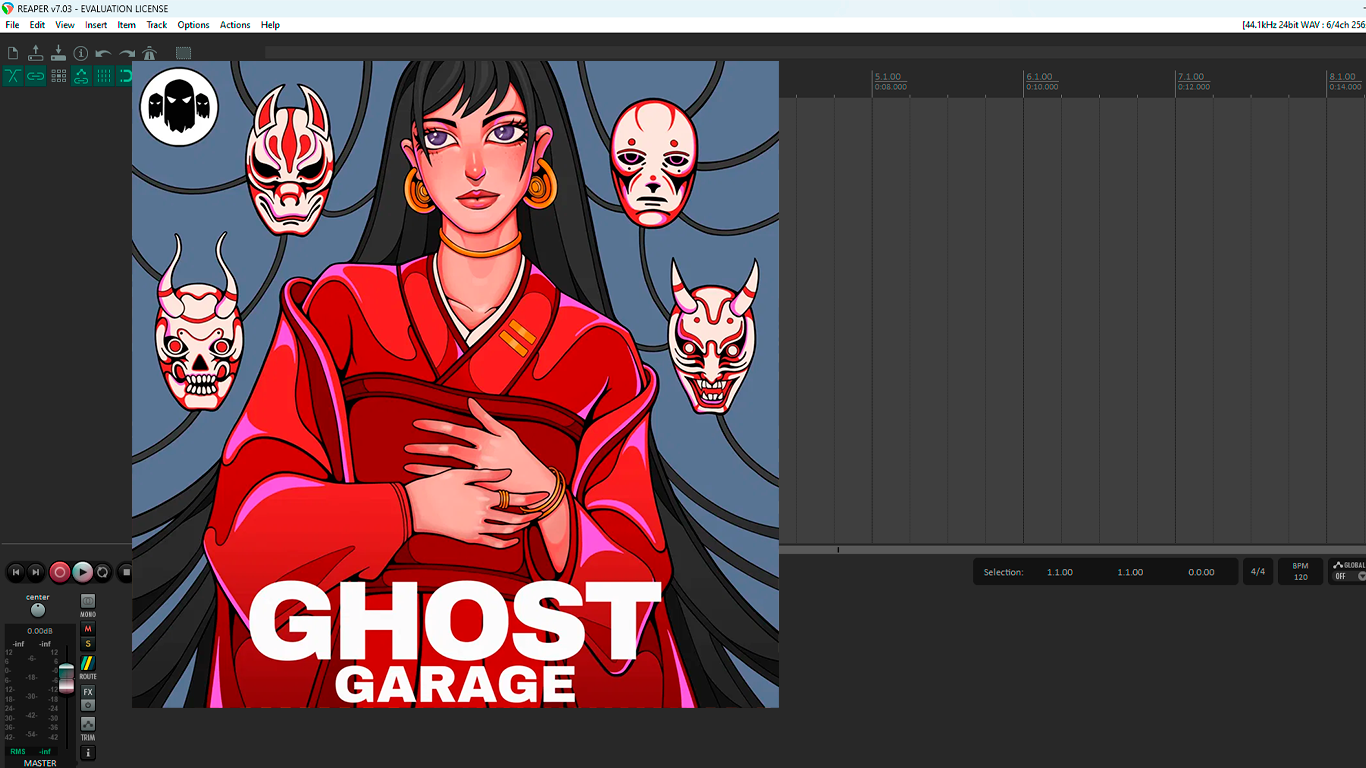Click the selection start field 1.1.00
Image resolution: width=1366 pixels, height=768 pixels.
1060,572
